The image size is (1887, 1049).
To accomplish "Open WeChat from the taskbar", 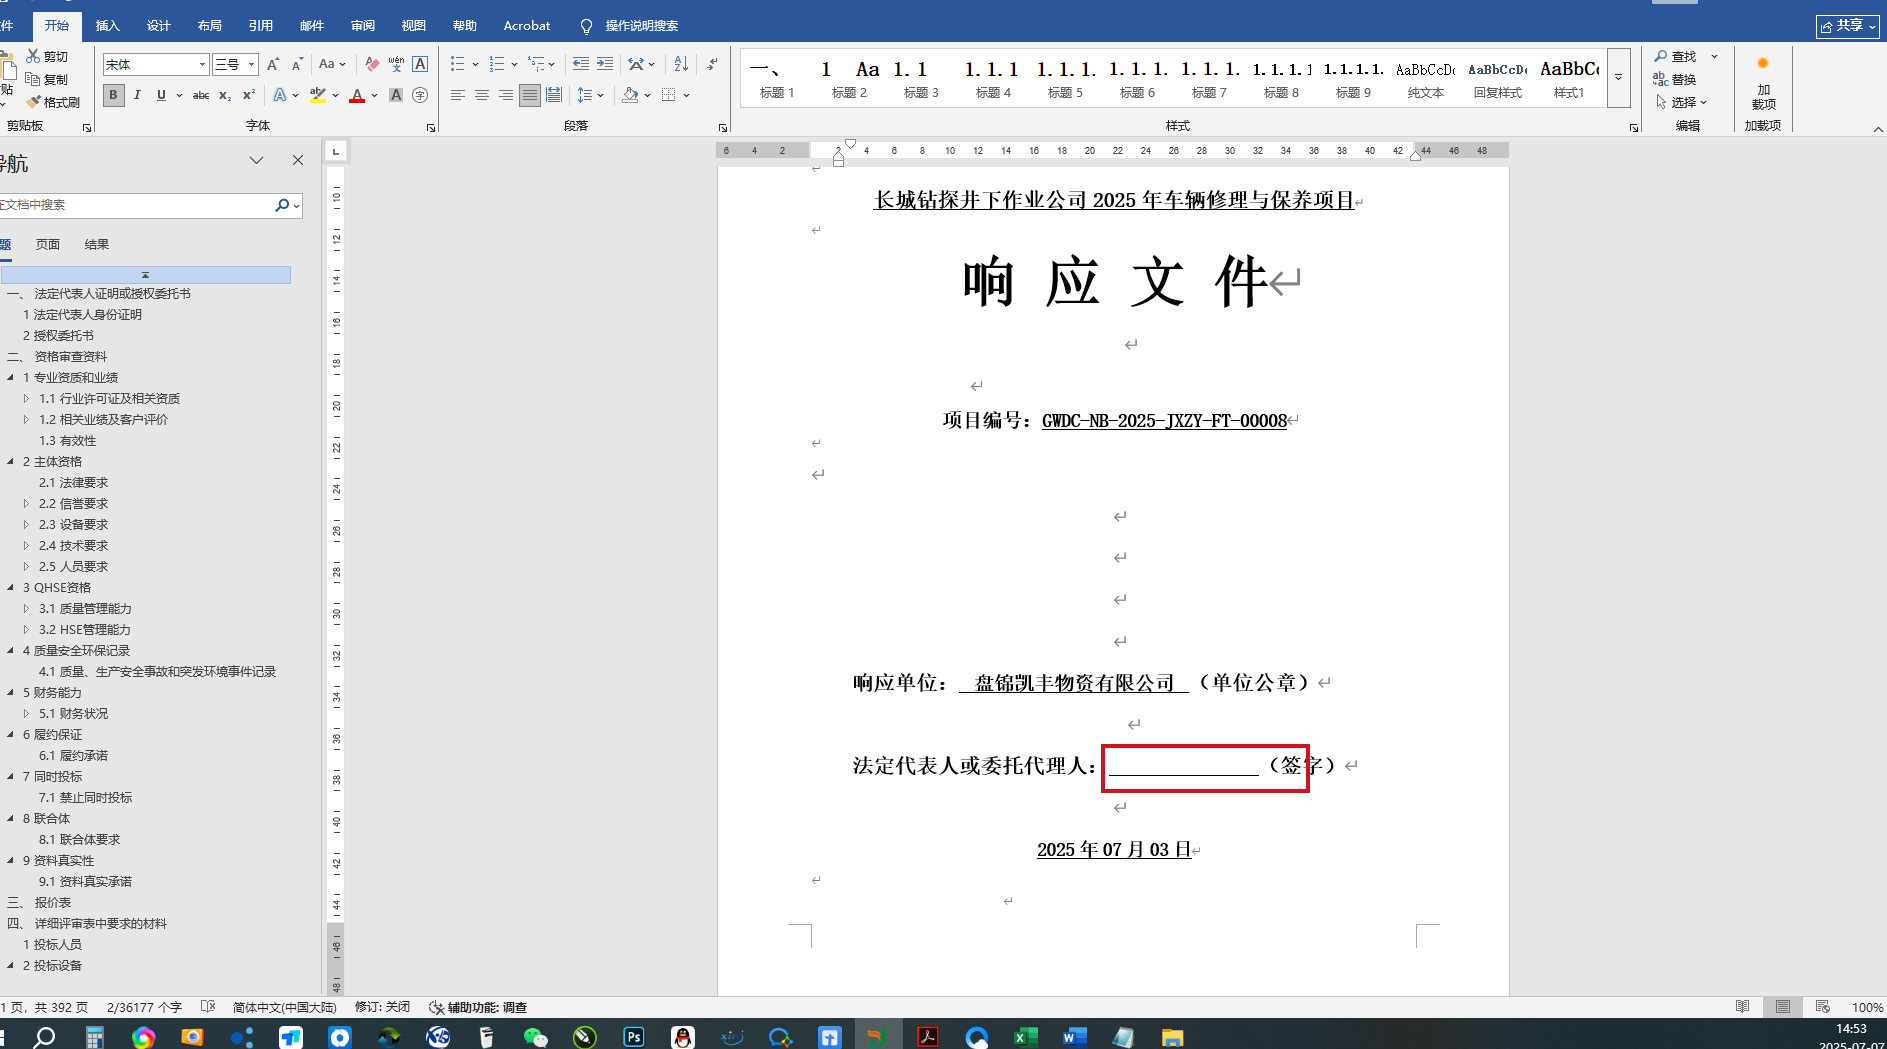I will coord(536,1037).
